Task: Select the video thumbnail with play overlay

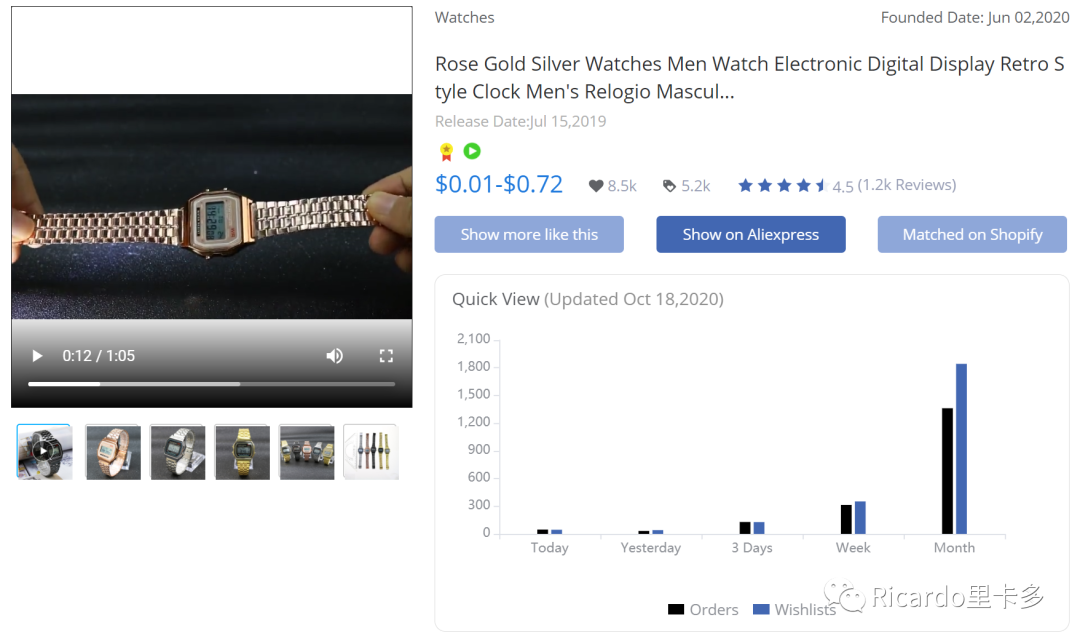Action: click(x=44, y=452)
